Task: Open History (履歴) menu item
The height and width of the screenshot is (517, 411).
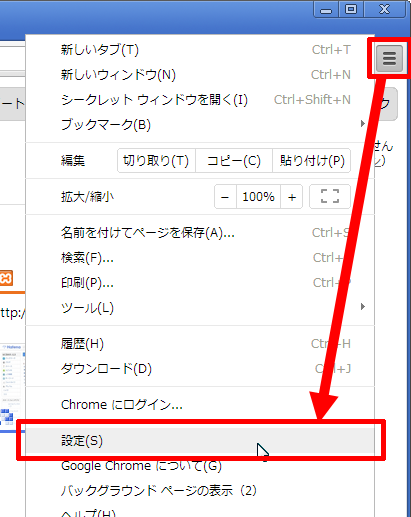Action: click(x=200, y=344)
